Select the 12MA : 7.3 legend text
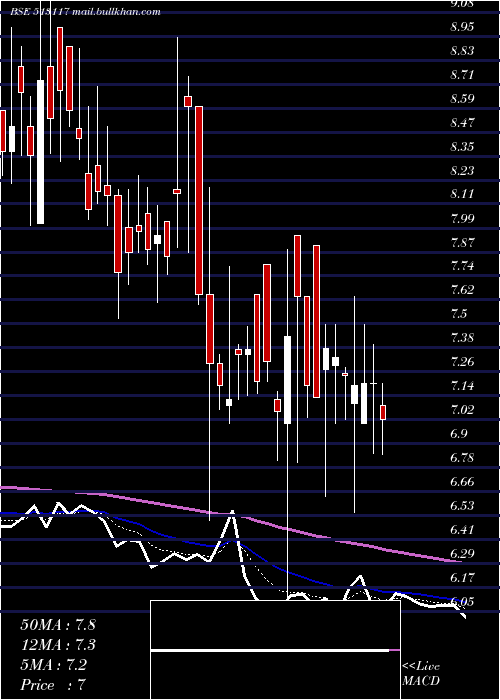This screenshot has height=700, width=500. coord(58,645)
